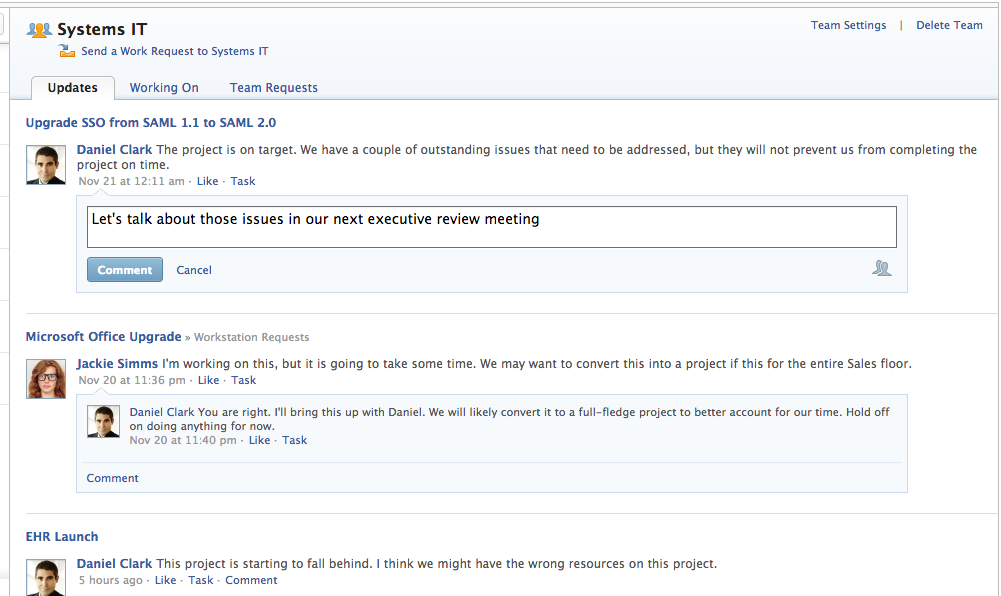Open Jackie Simms' profile picture
The image size is (1001, 596).
[x=46, y=378]
